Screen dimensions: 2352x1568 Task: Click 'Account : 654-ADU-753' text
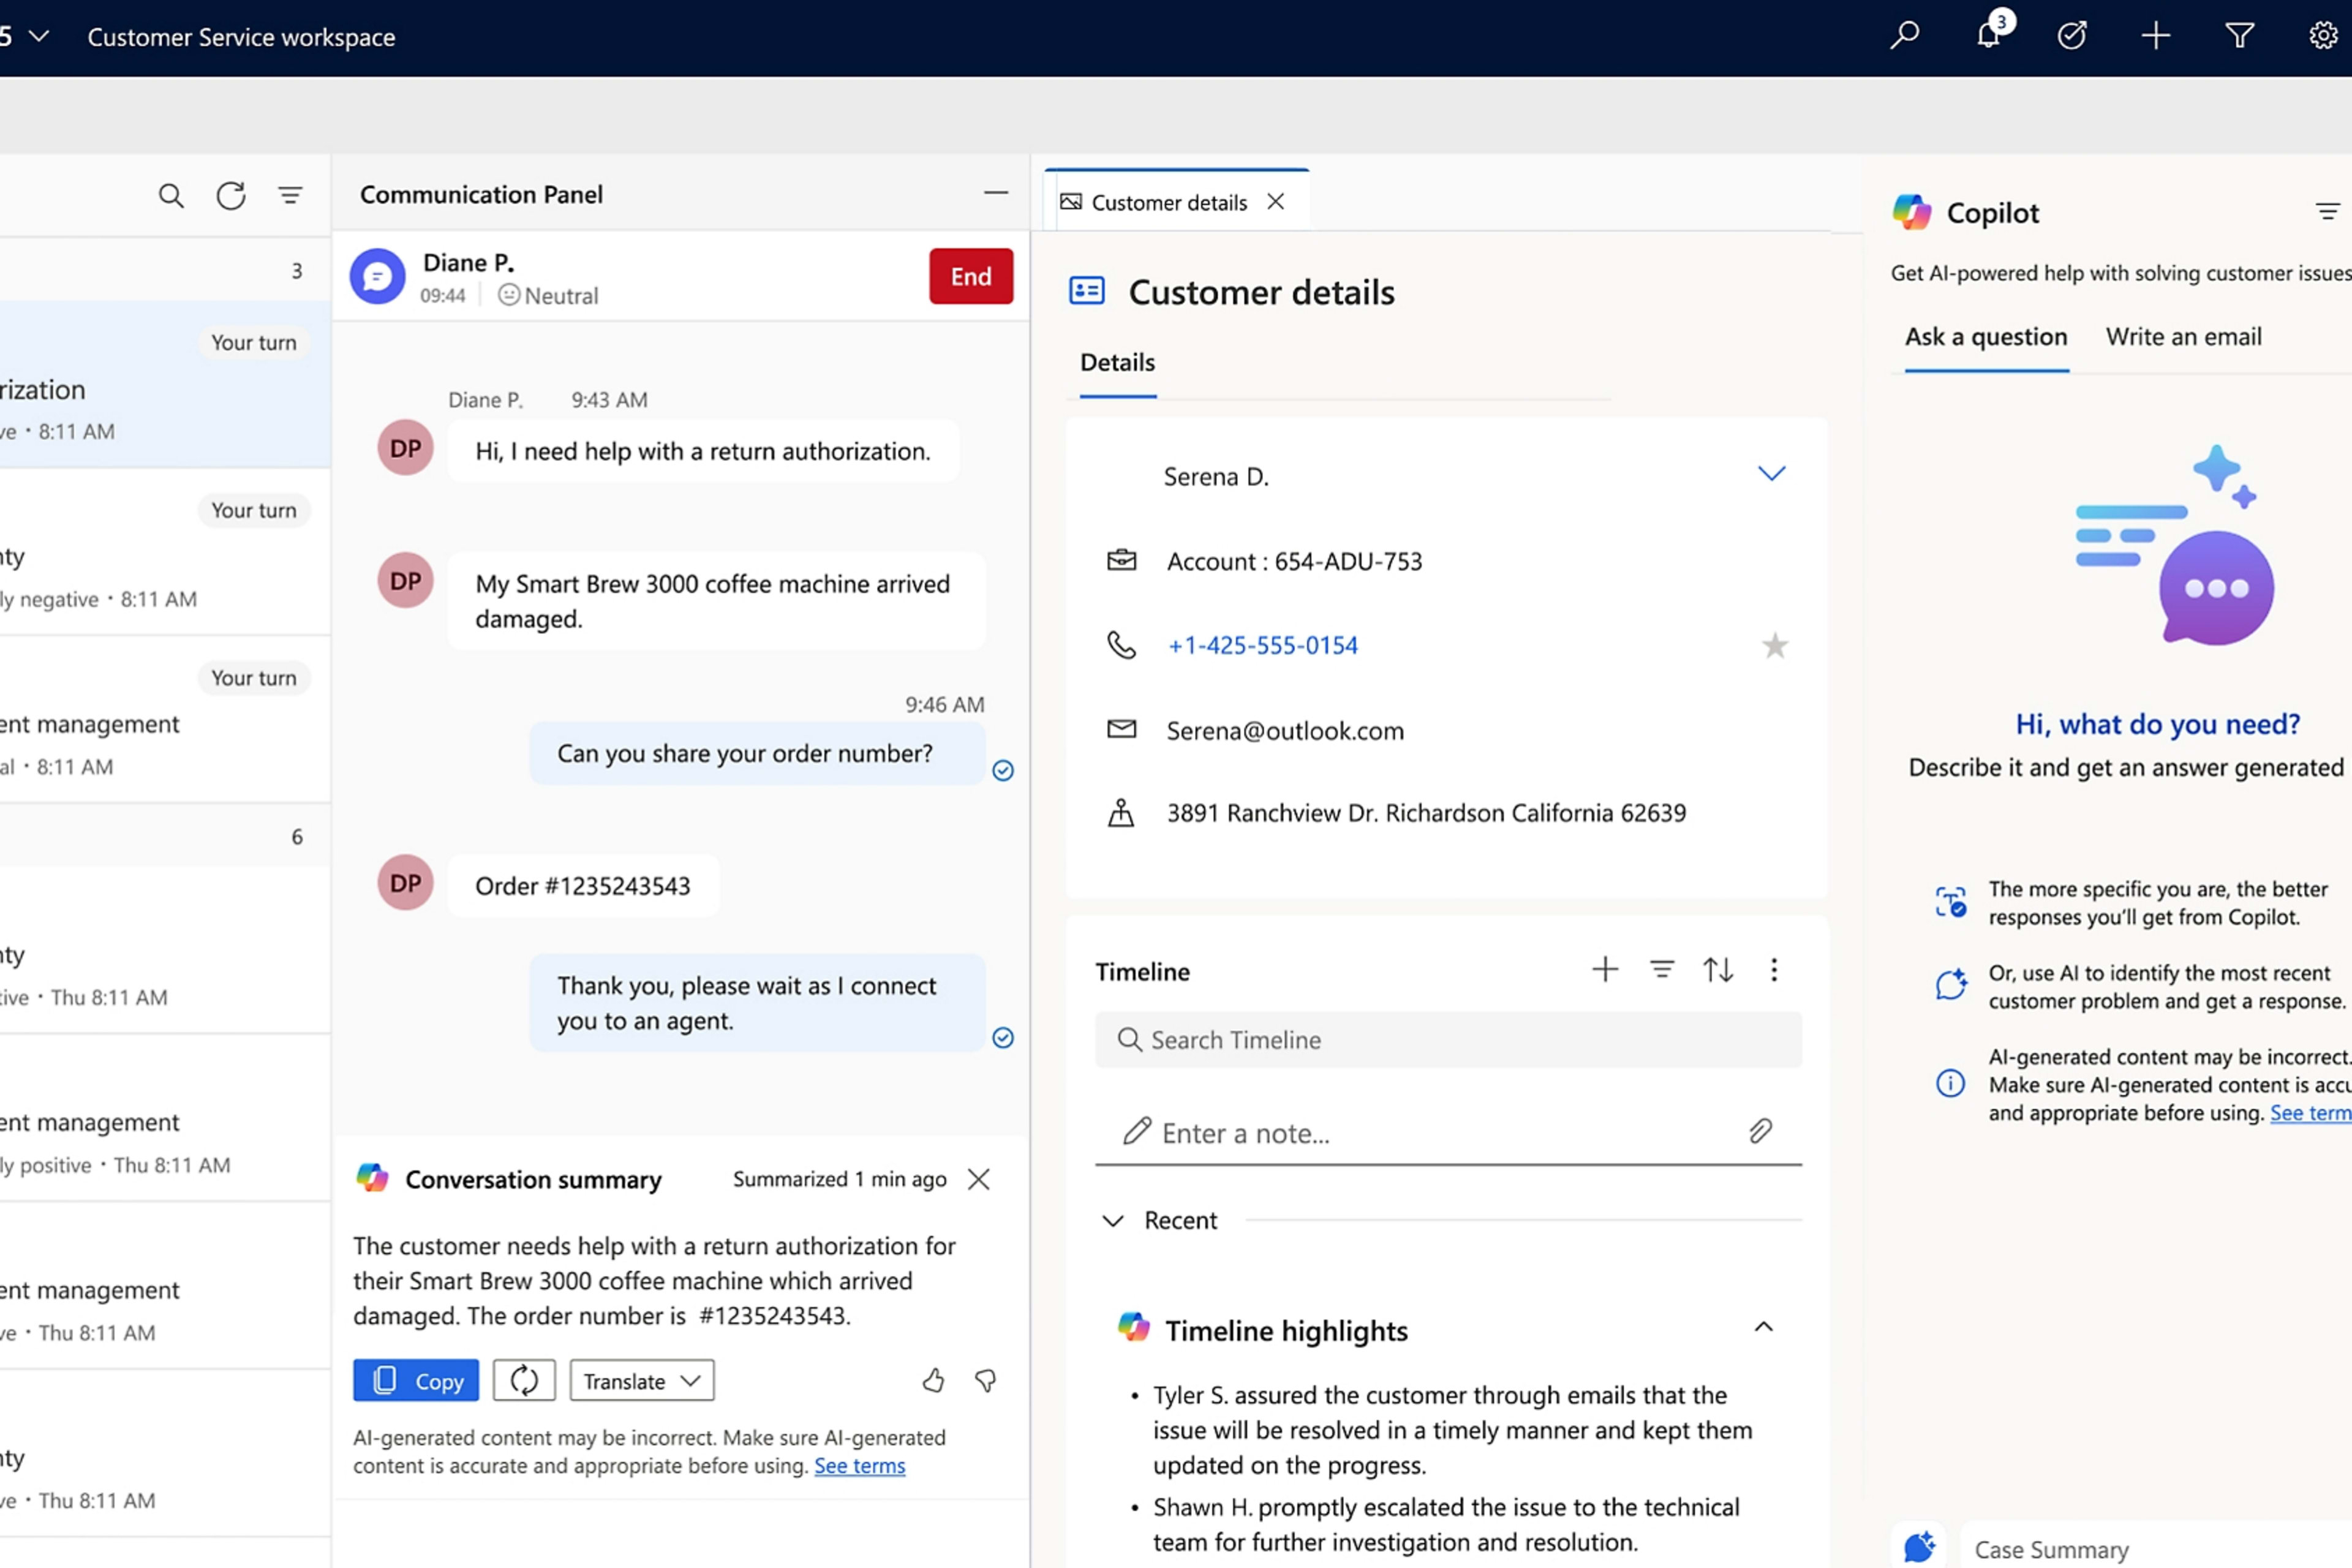pos(1294,562)
